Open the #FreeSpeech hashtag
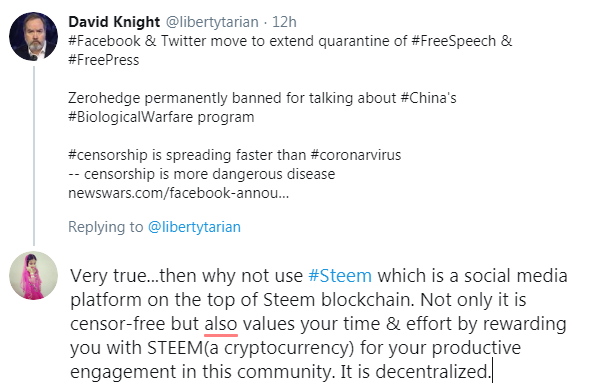 click(453, 41)
